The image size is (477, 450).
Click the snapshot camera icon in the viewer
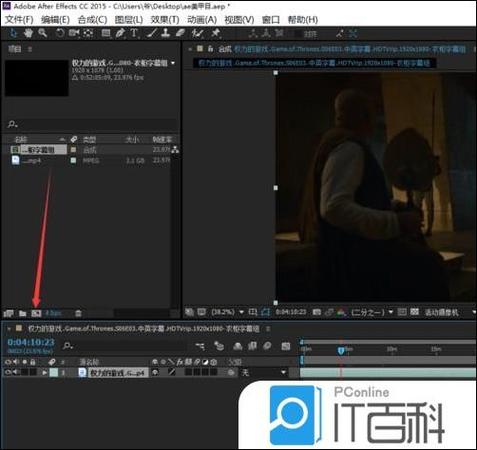tap(317, 312)
